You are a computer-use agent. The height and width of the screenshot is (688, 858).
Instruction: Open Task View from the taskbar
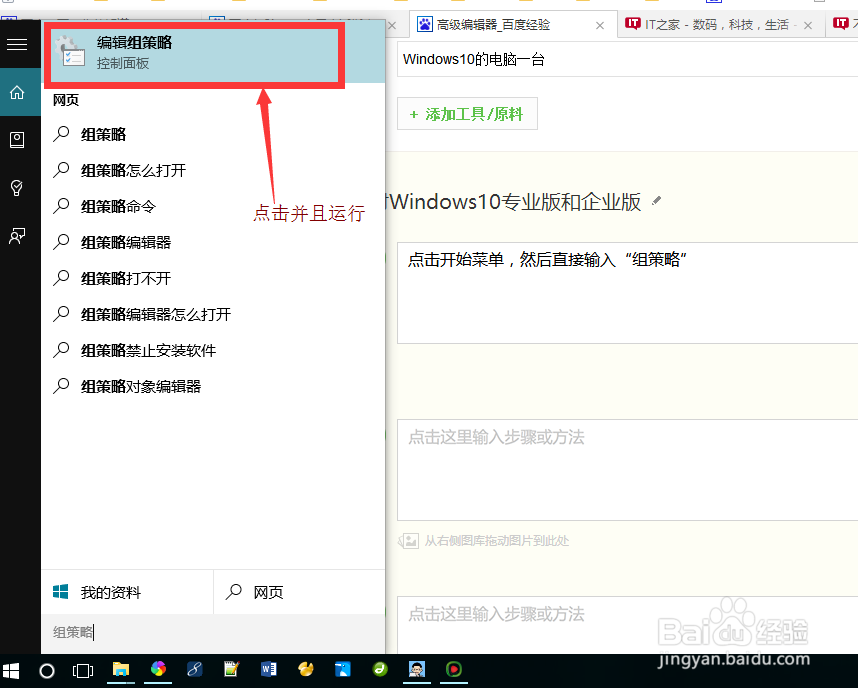click(x=83, y=670)
